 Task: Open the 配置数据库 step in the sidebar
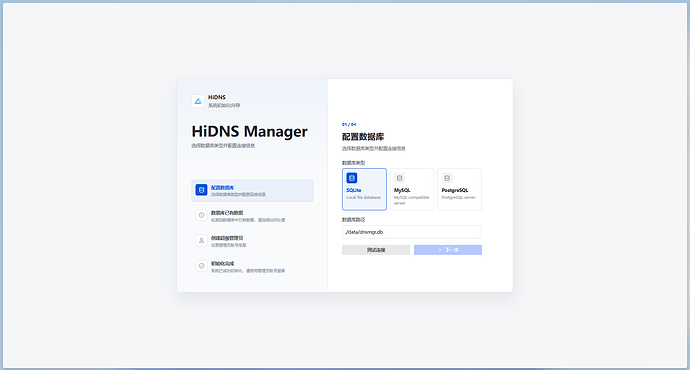tap(252, 190)
